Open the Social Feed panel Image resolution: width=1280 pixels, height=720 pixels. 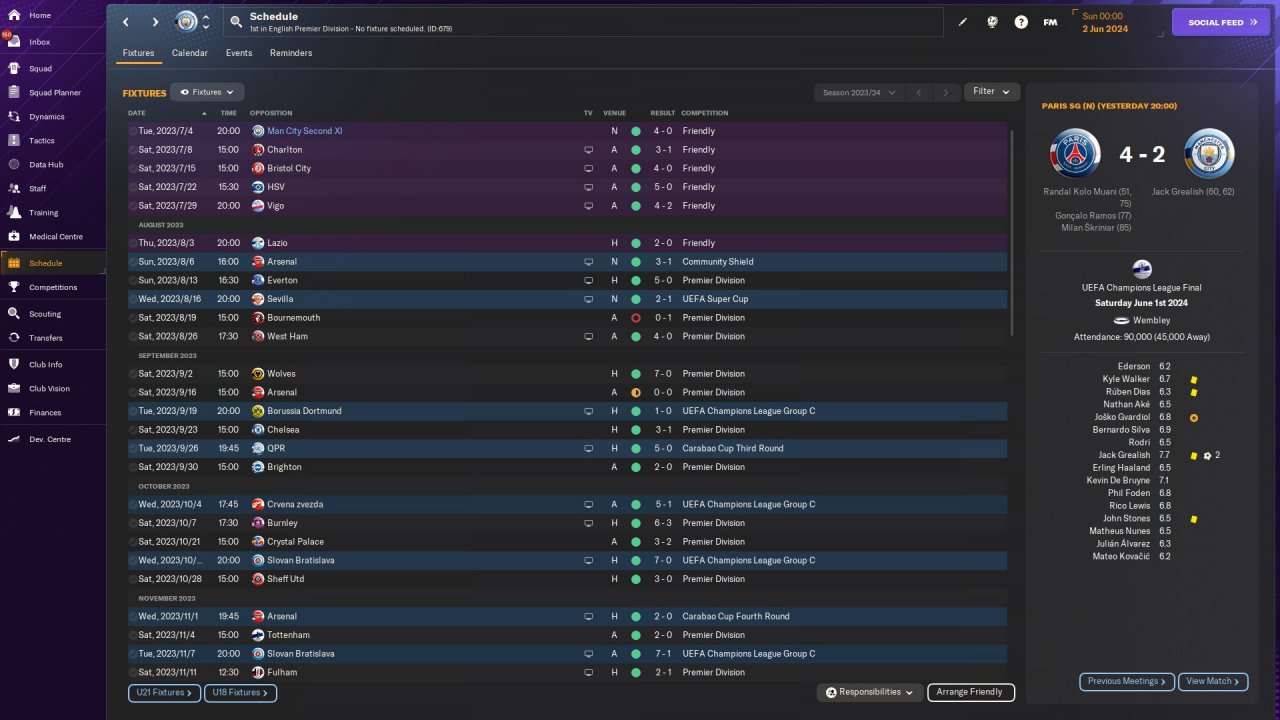click(1220, 22)
